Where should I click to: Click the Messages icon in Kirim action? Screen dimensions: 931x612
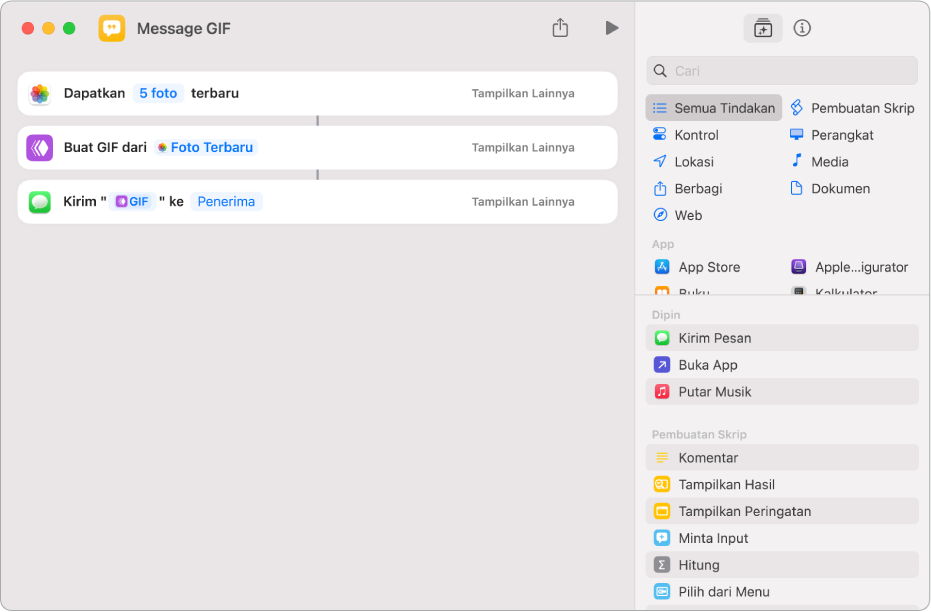tap(40, 202)
